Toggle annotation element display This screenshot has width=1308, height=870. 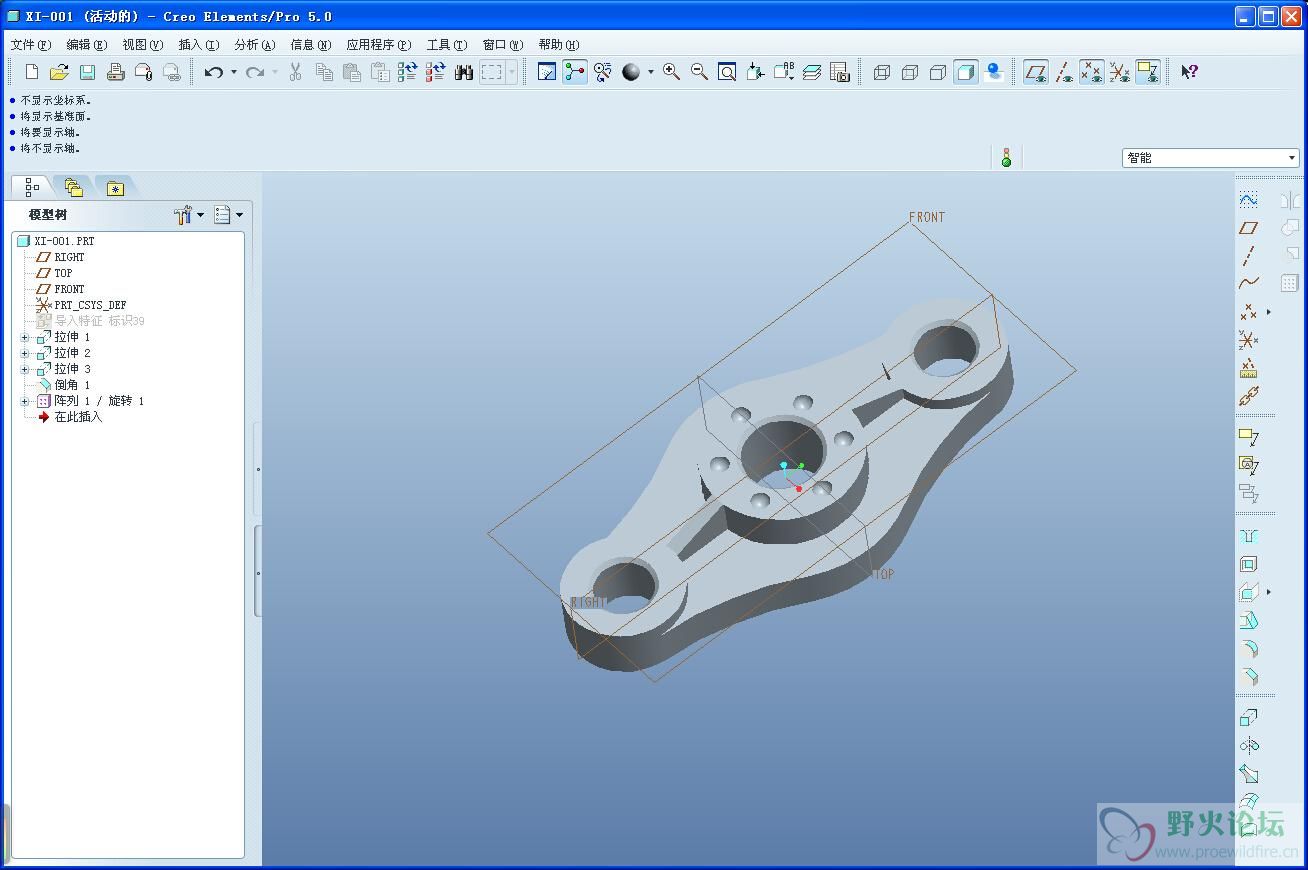point(1148,72)
